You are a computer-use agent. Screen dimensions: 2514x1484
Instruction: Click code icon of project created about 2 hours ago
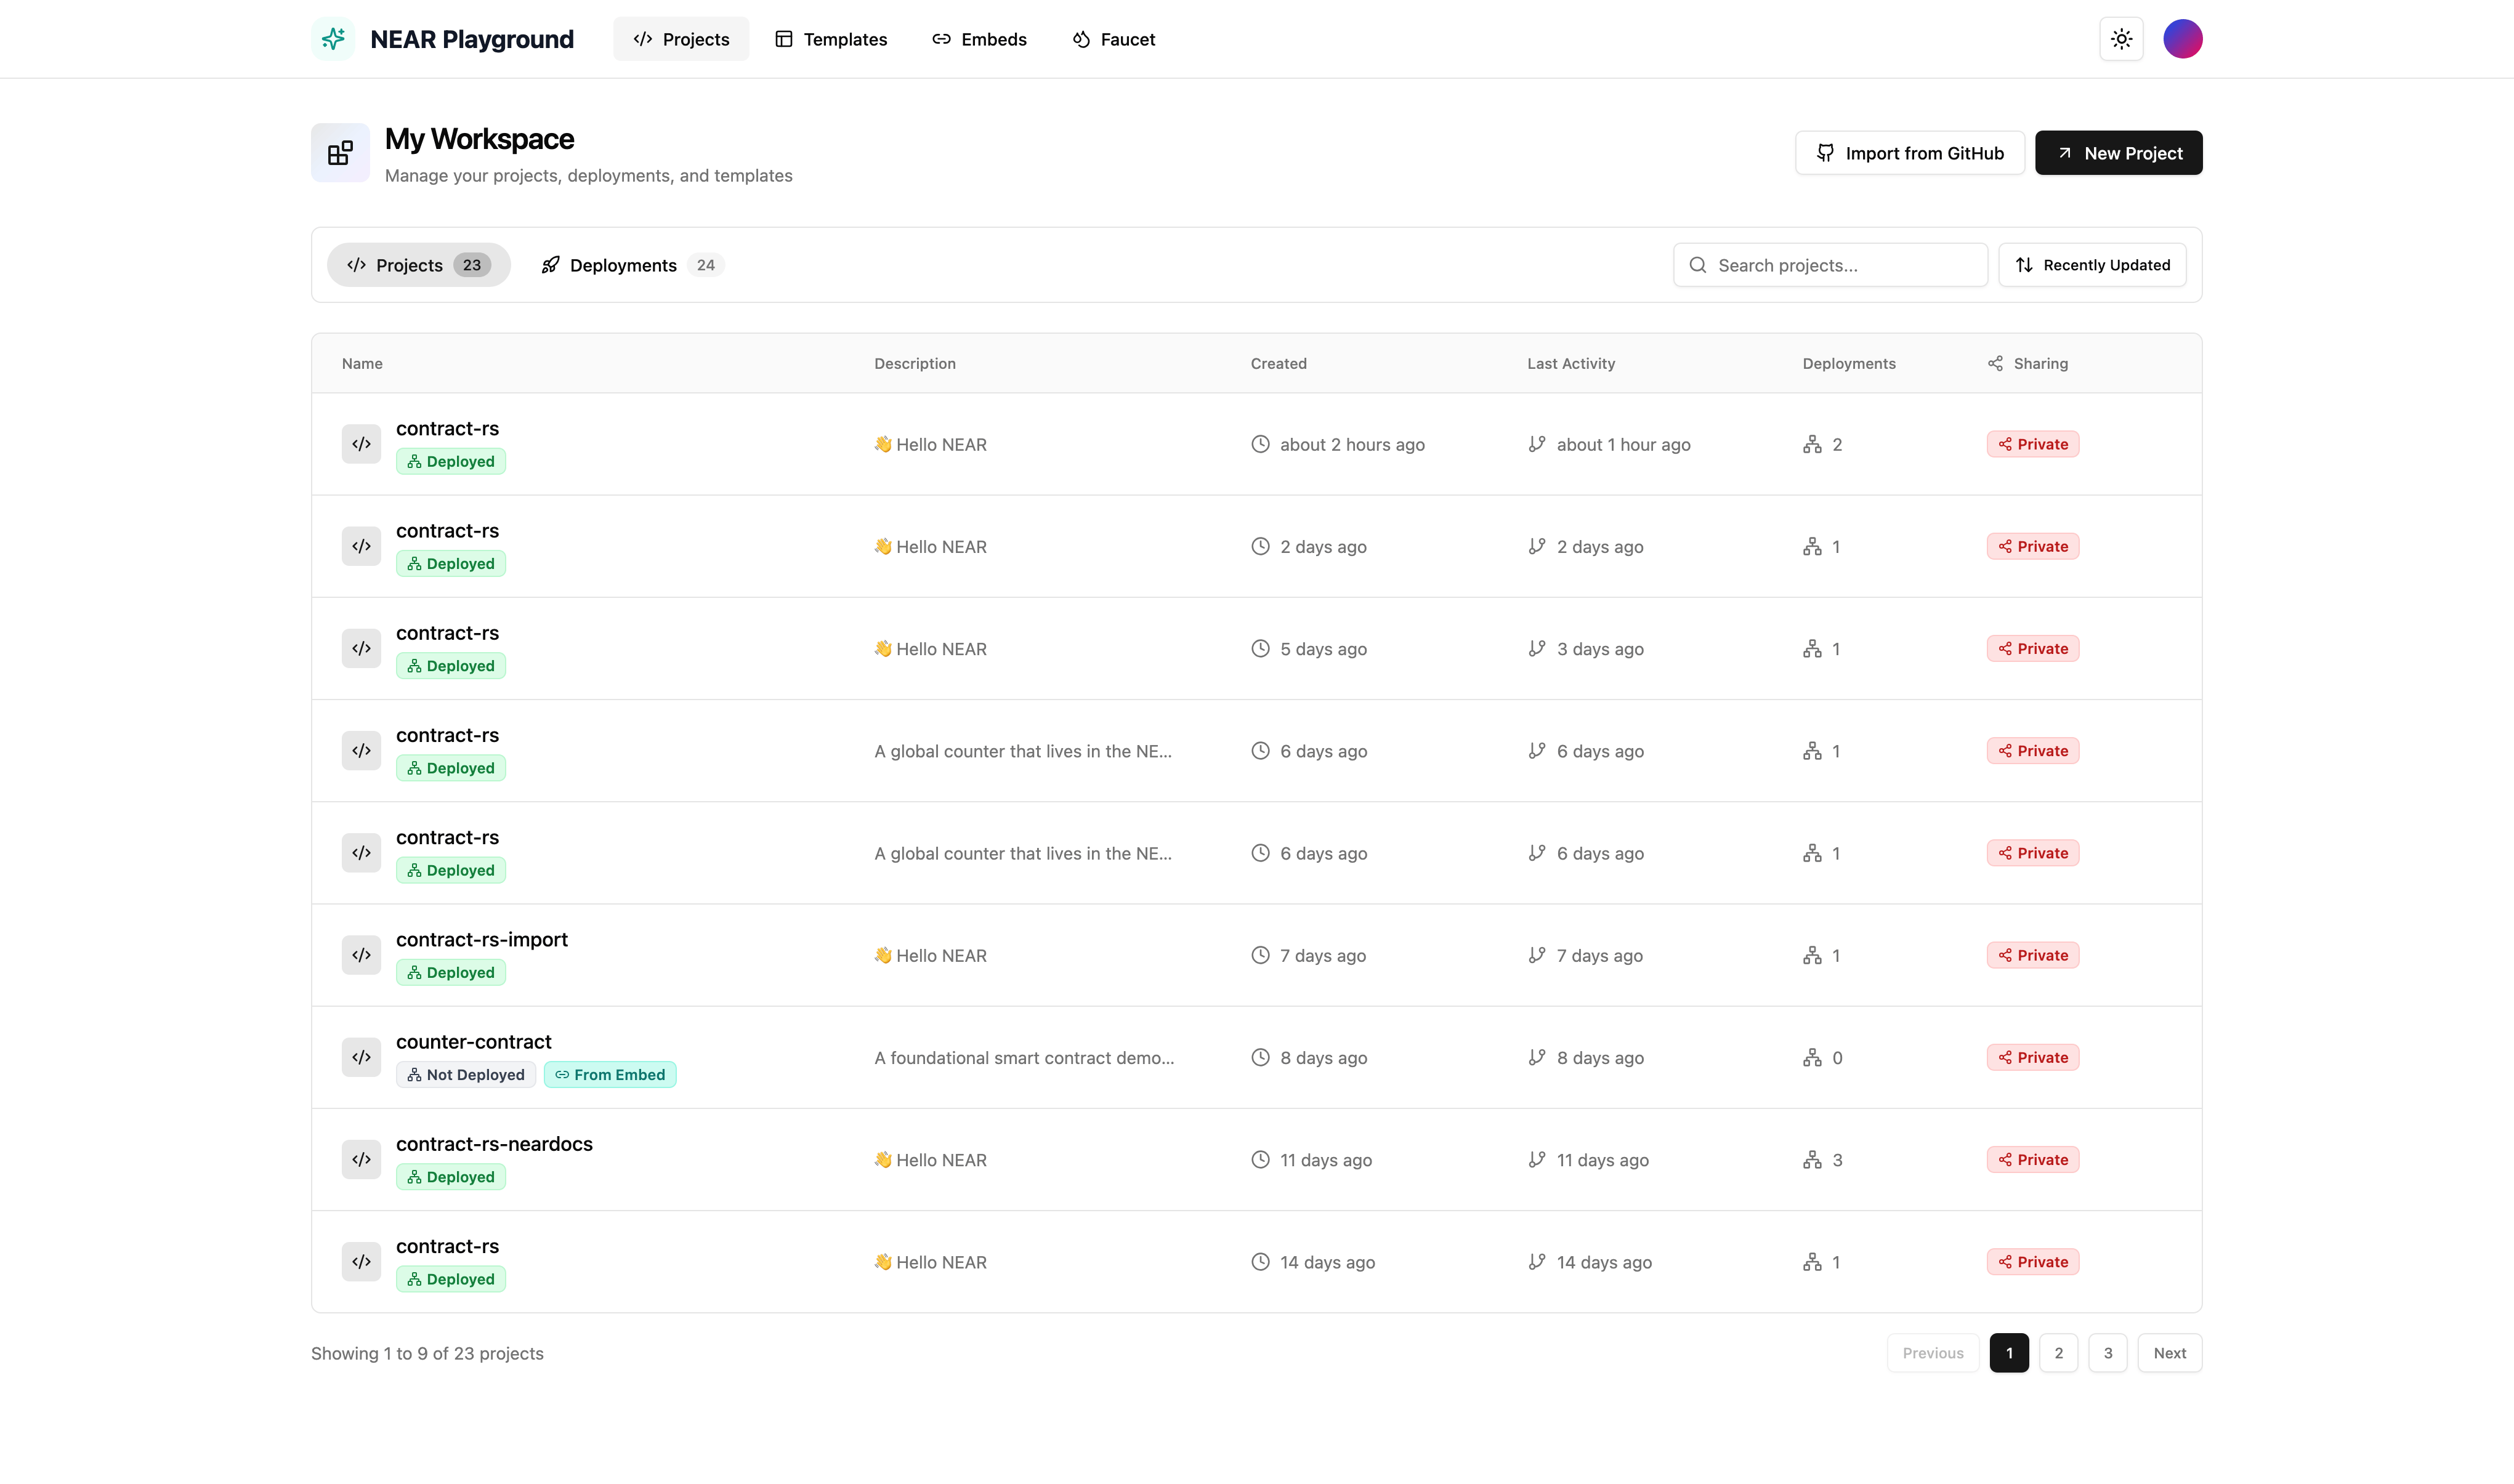(361, 444)
